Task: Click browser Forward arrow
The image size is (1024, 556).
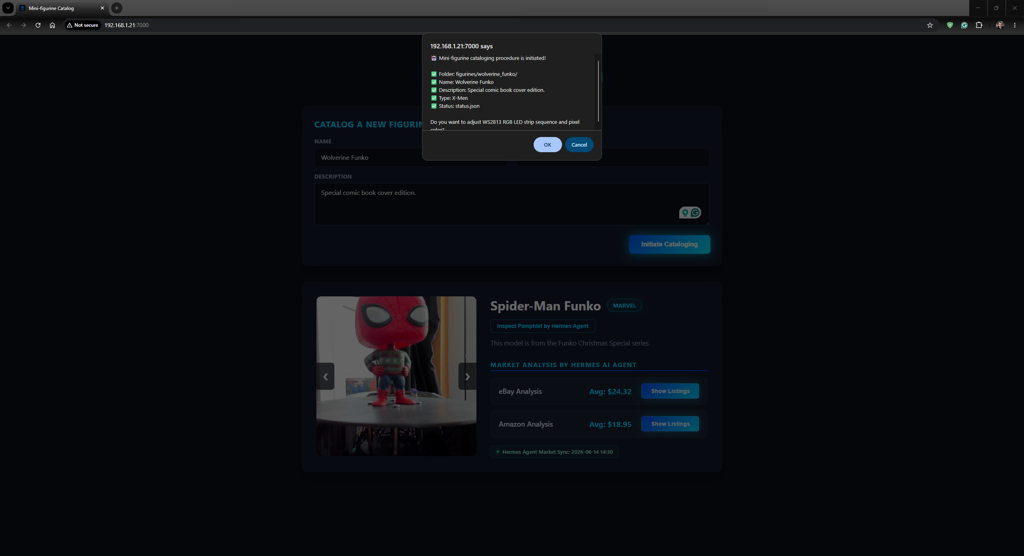Action: pyautogui.click(x=24, y=25)
